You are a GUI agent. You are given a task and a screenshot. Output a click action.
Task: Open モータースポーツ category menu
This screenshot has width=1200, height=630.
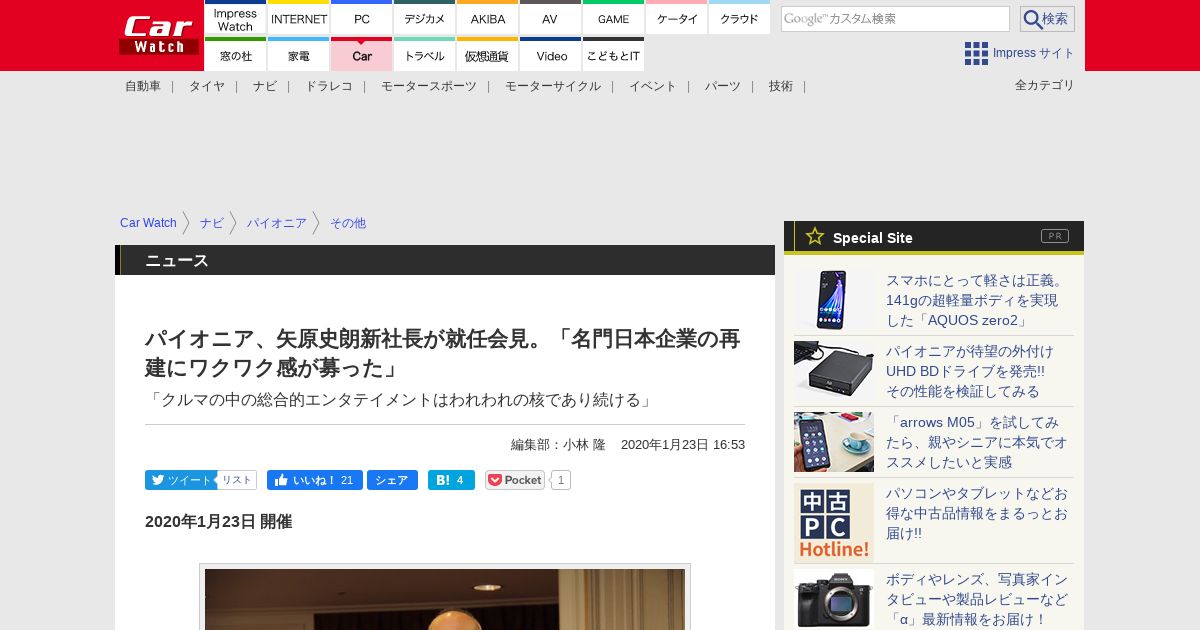(x=429, y=86)
